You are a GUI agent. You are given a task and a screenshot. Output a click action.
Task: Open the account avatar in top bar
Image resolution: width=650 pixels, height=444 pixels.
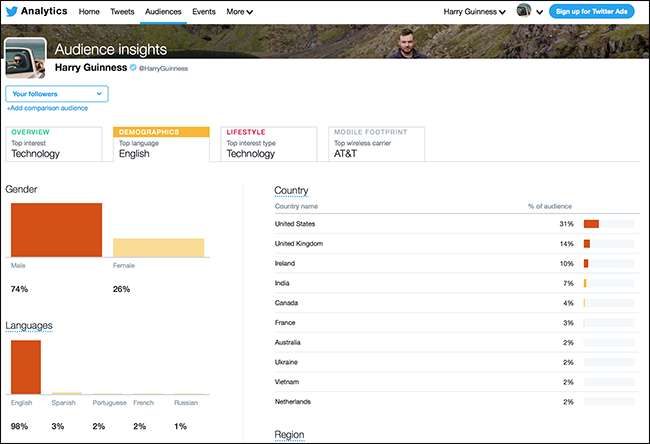pos(524,10)
